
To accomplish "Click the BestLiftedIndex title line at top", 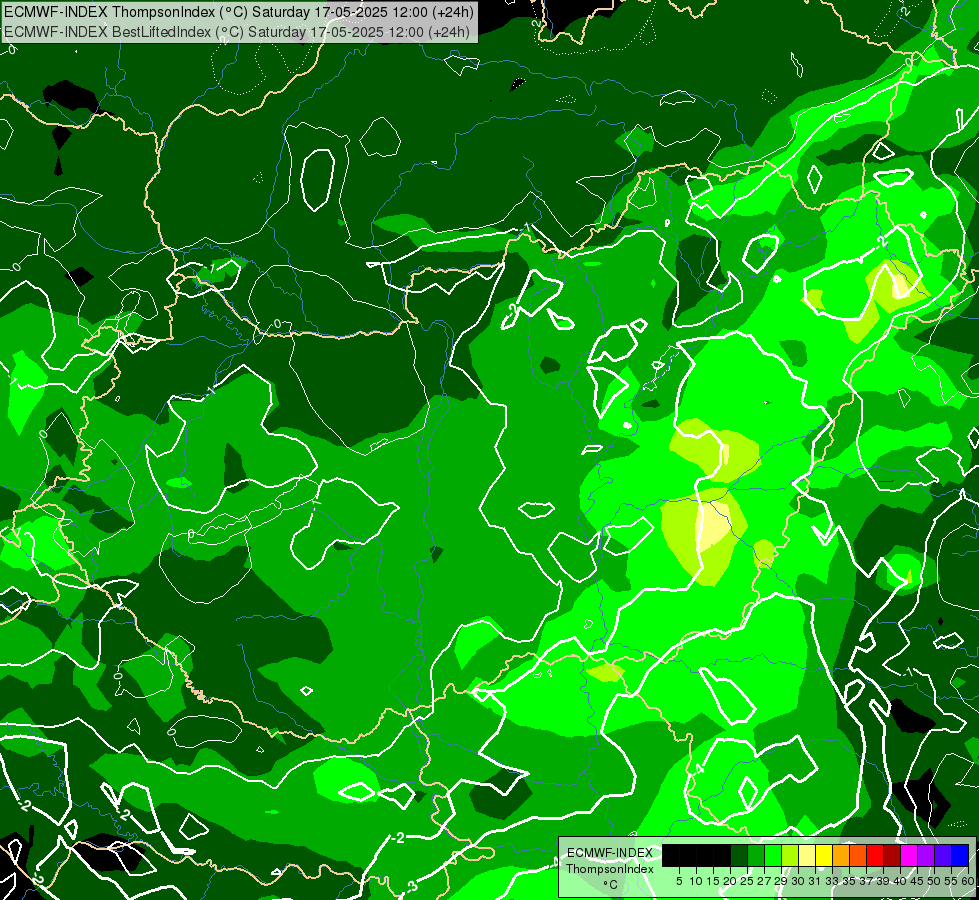I will [x=237, y=32].
